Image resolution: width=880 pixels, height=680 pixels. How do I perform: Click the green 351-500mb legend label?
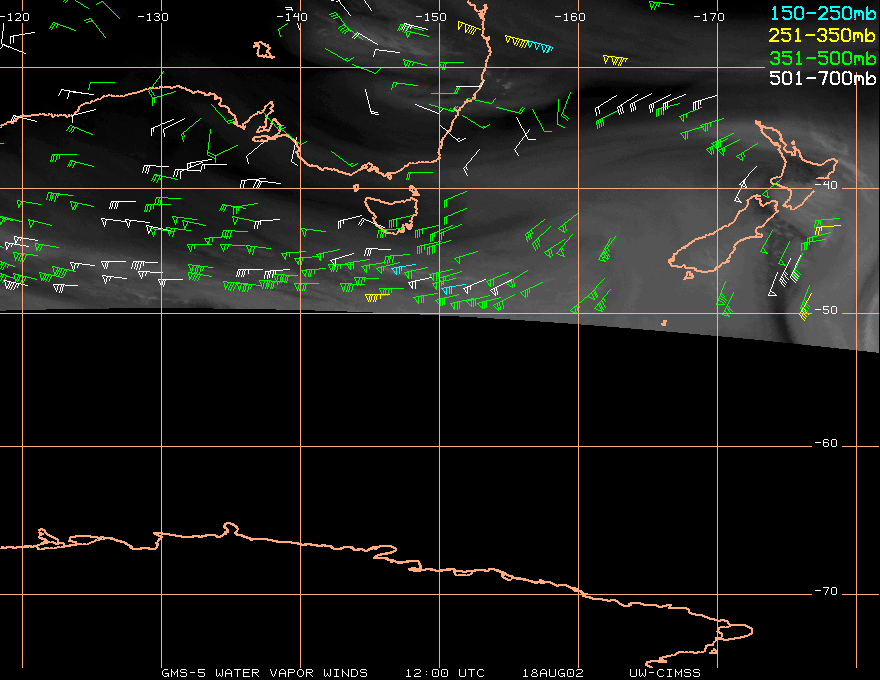[822, 58]
